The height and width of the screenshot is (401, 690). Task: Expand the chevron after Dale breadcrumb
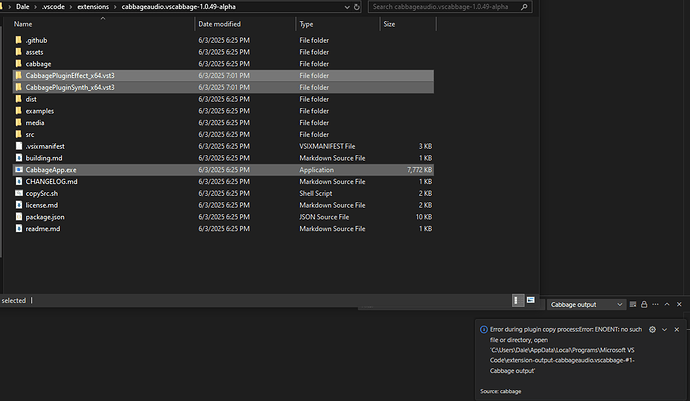tap(36, 7)
